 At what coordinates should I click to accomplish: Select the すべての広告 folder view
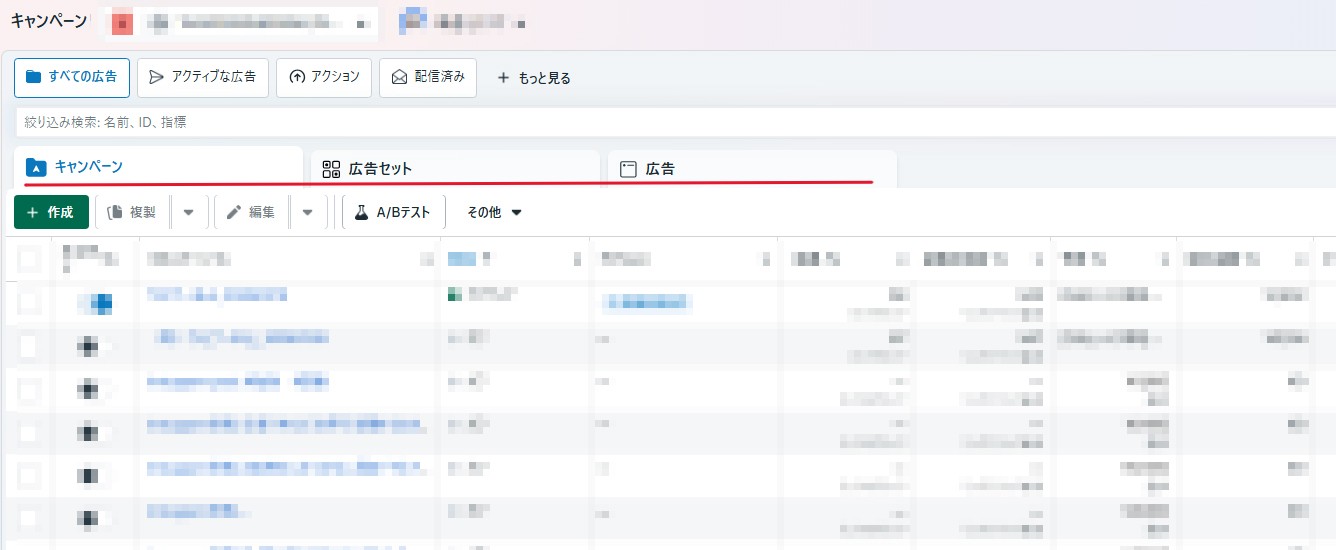click(x=72, y=77)
